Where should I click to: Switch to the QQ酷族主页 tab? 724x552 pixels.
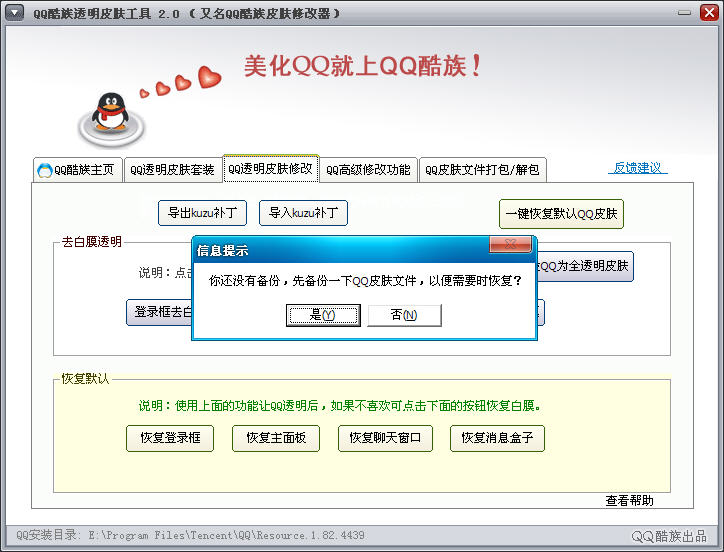click(x=78, y=170)
